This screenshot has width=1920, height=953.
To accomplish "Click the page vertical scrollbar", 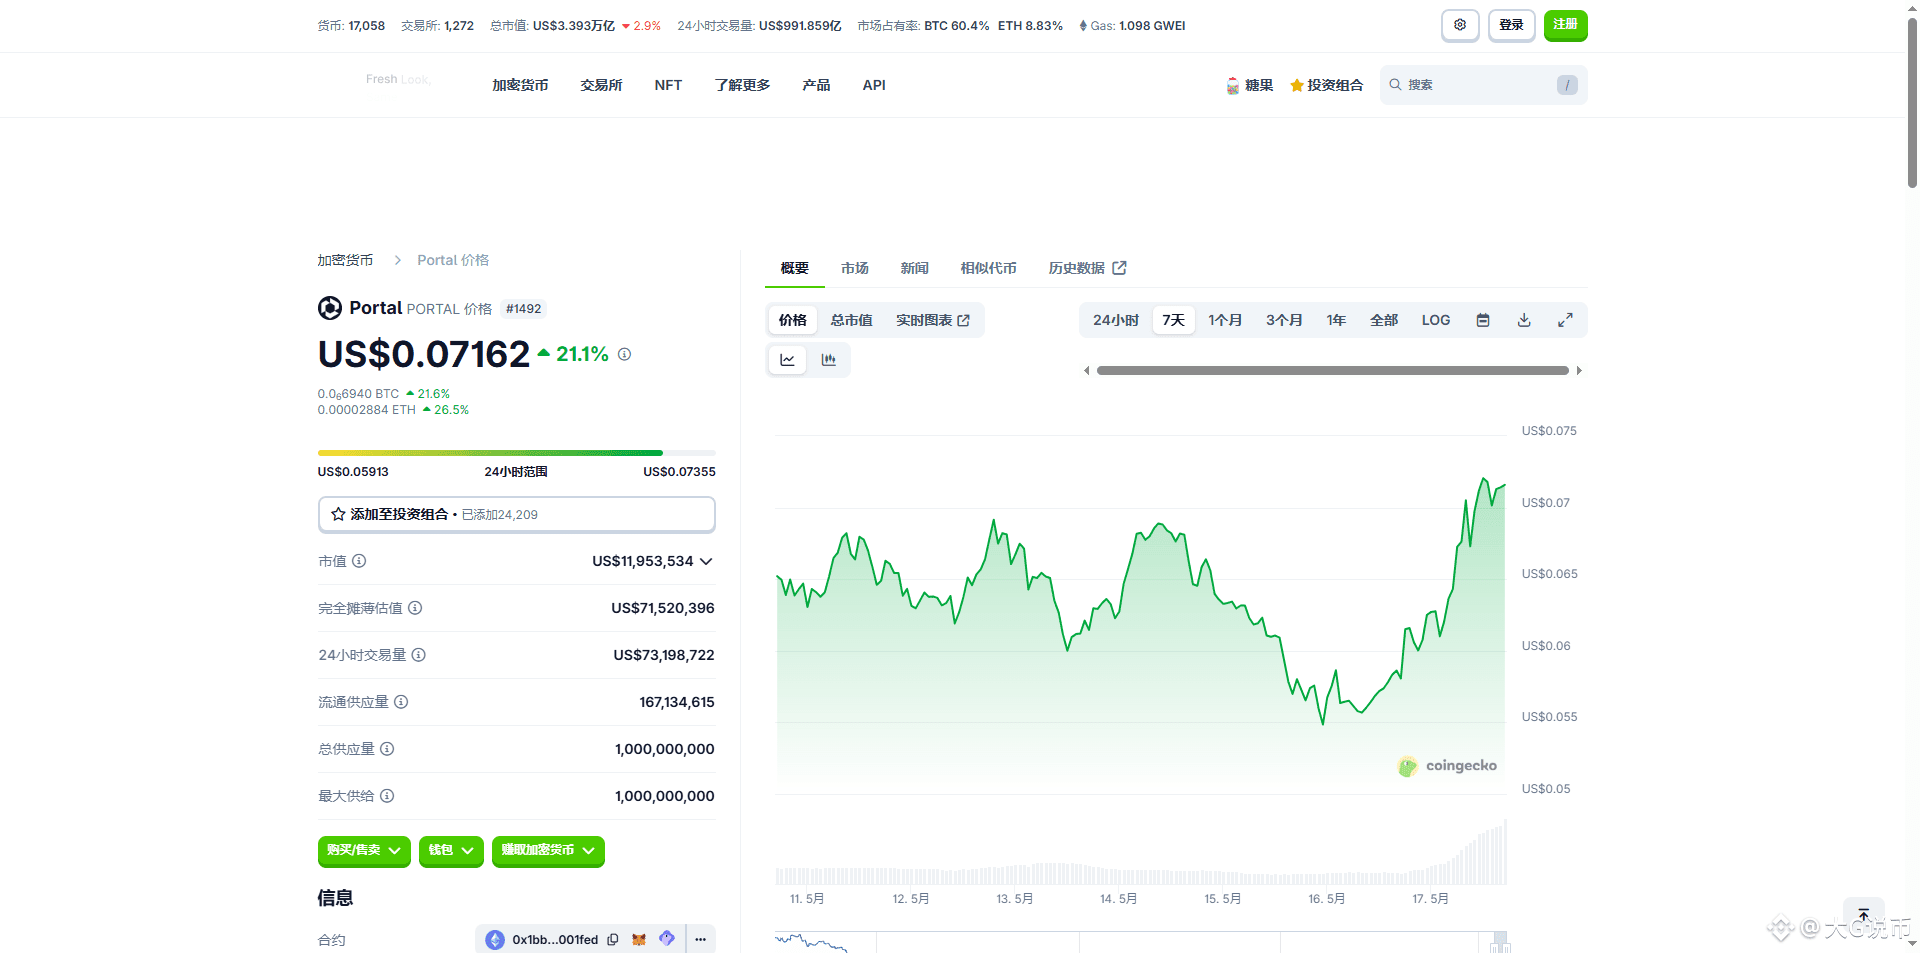I will [x=1912, y=102].
